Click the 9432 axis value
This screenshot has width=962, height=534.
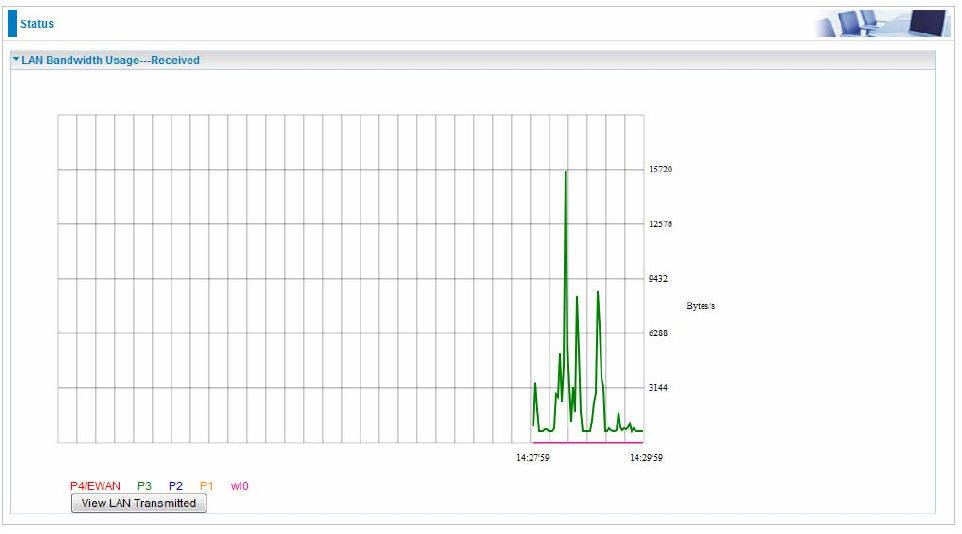tap(658, 279)
